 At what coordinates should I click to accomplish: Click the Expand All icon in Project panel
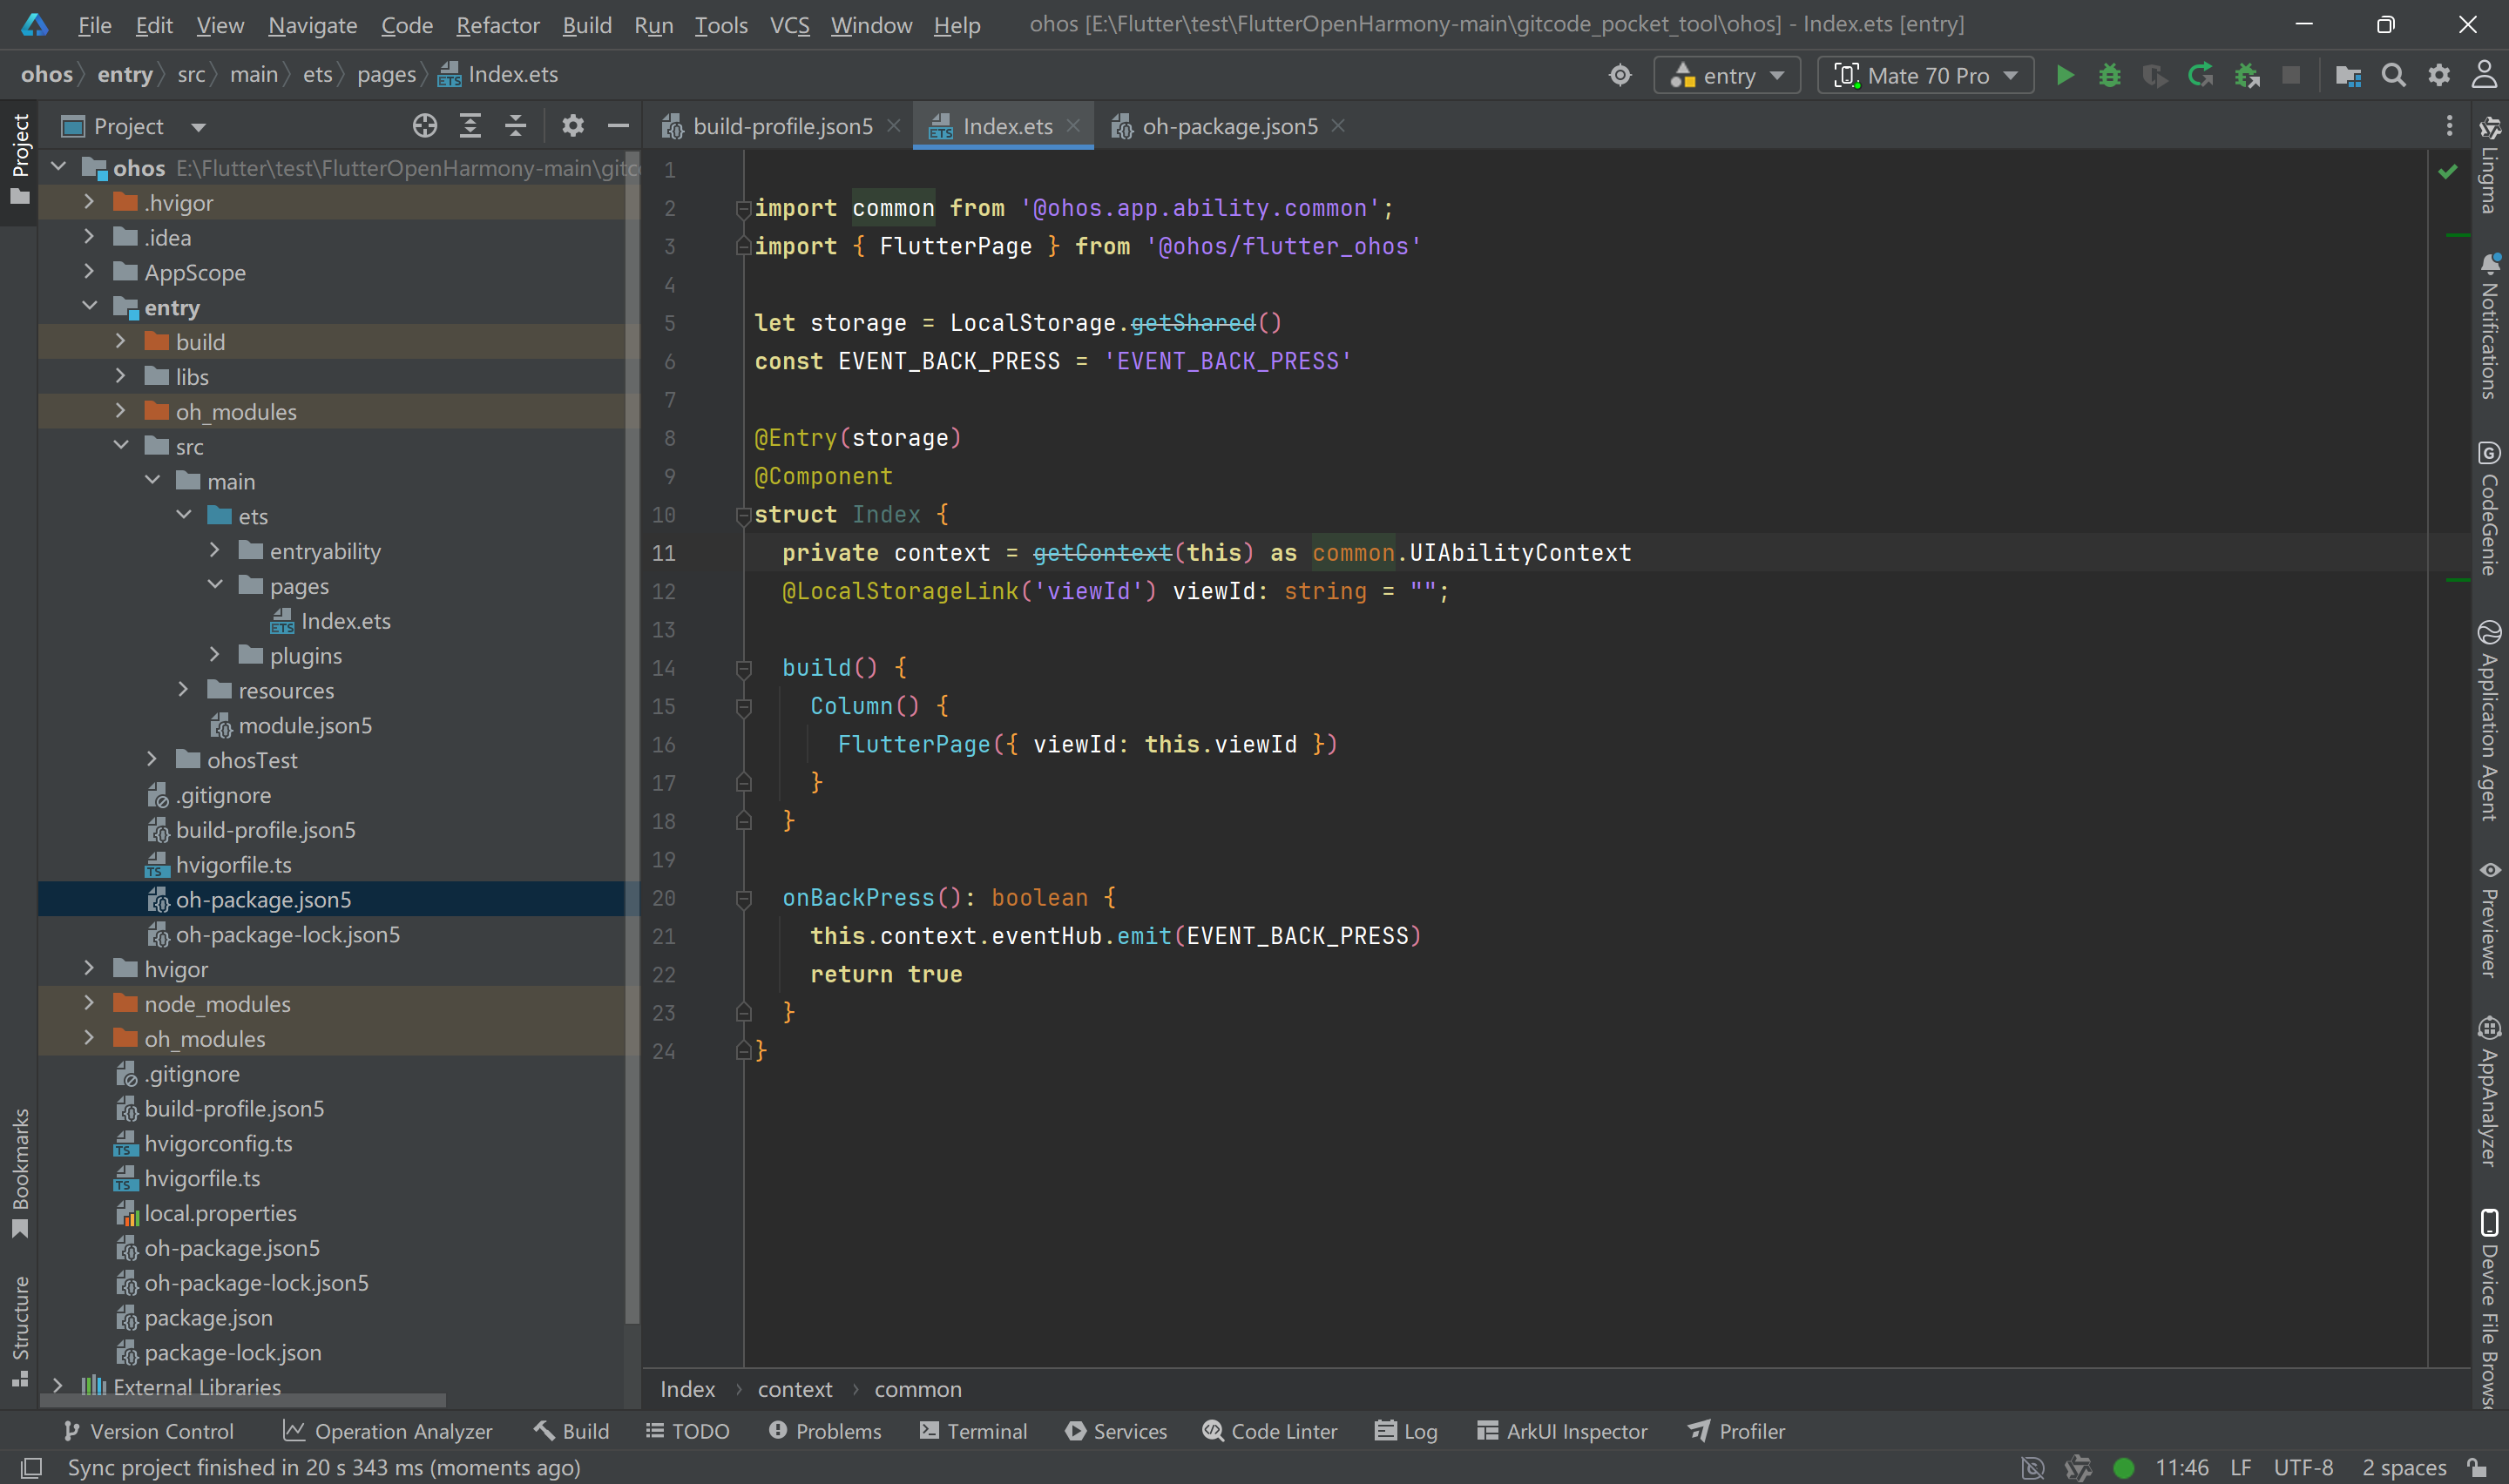point(470,126)
